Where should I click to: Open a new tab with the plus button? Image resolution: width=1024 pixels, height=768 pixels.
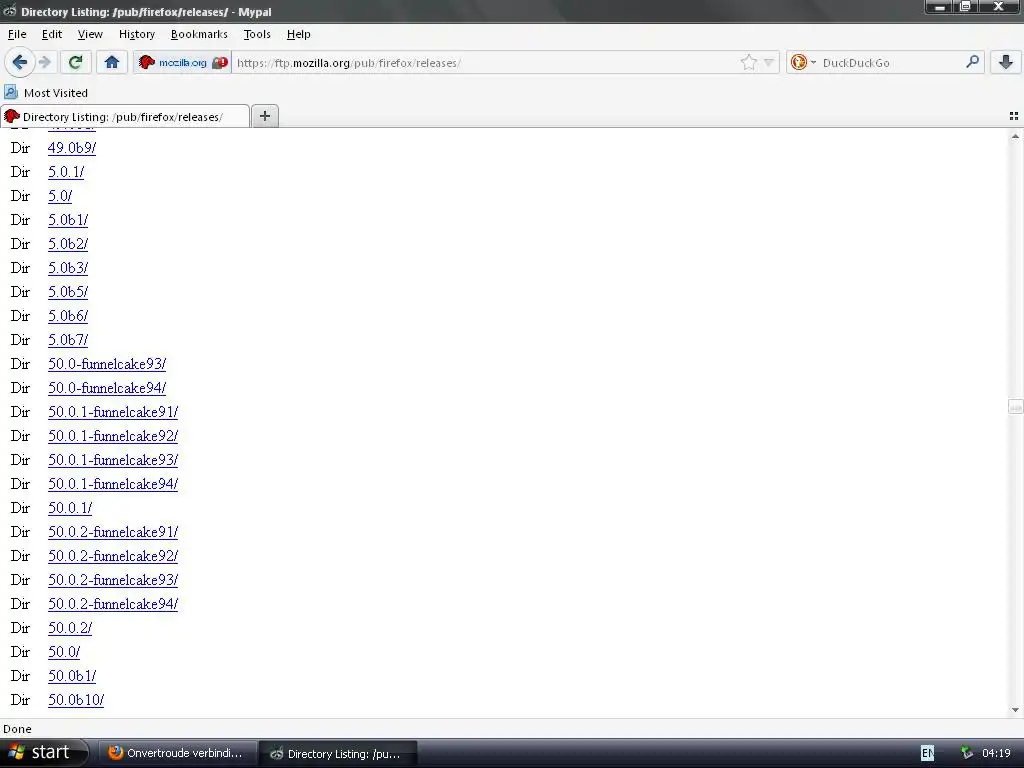coord(264,116)
